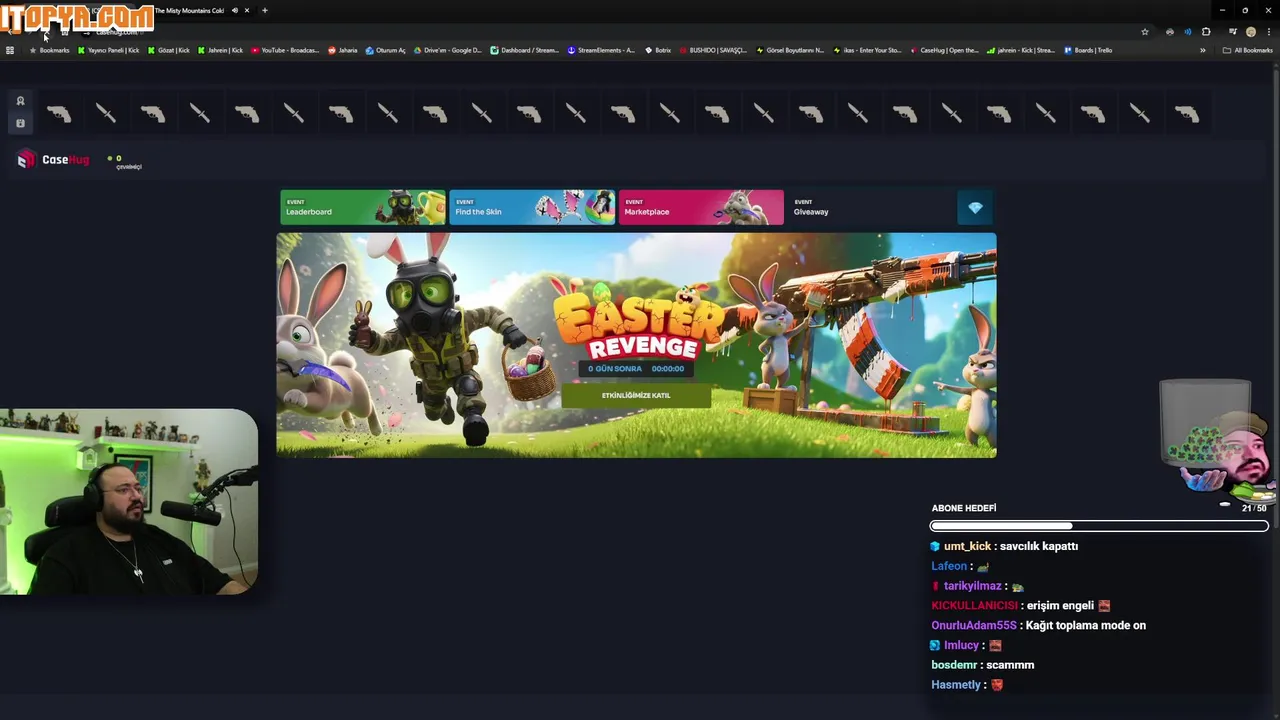Open the CaseHug | Open the bookmark

pyautogui.click(x=944, y=50)
